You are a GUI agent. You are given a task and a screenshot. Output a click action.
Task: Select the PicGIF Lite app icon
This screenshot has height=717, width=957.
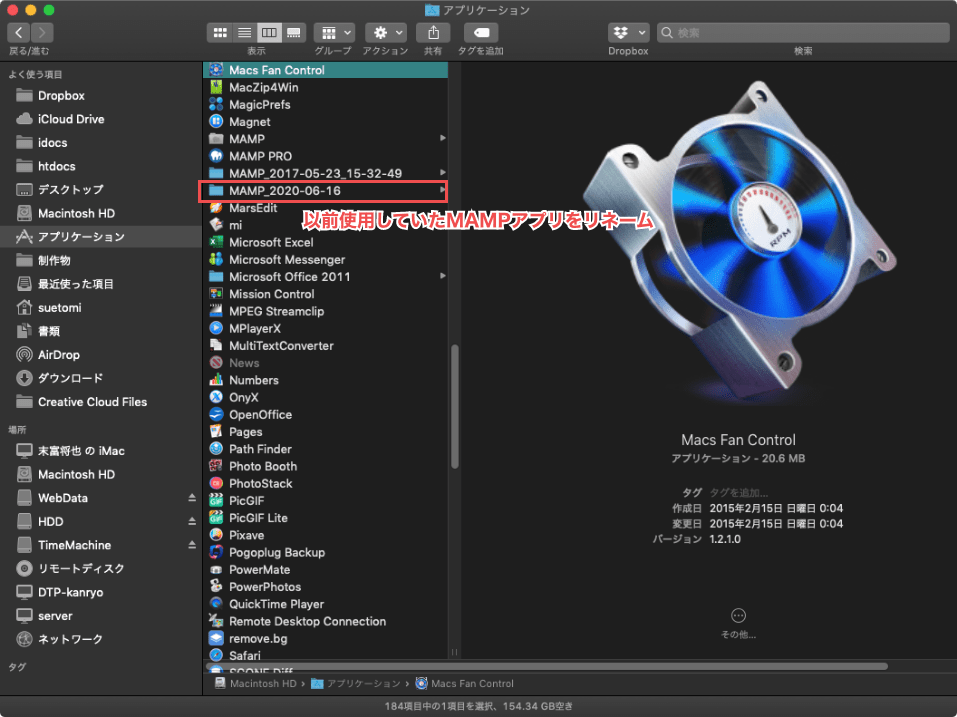[216, 518]
